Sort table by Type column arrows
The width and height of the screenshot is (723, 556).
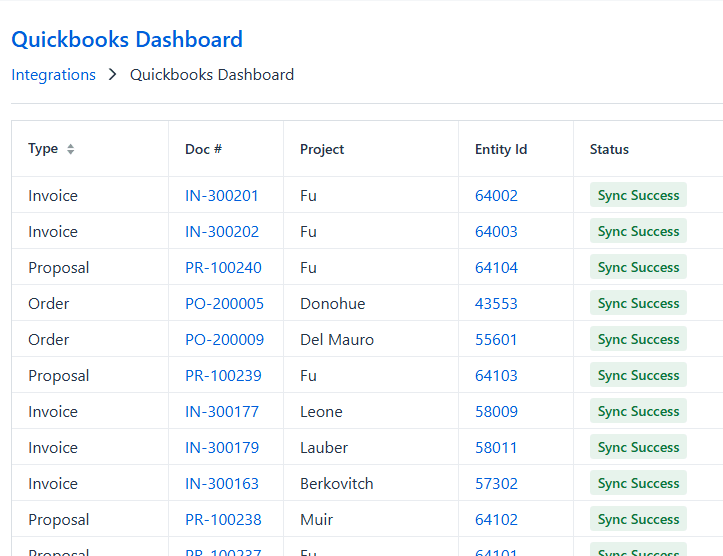[x=70, y=149]
